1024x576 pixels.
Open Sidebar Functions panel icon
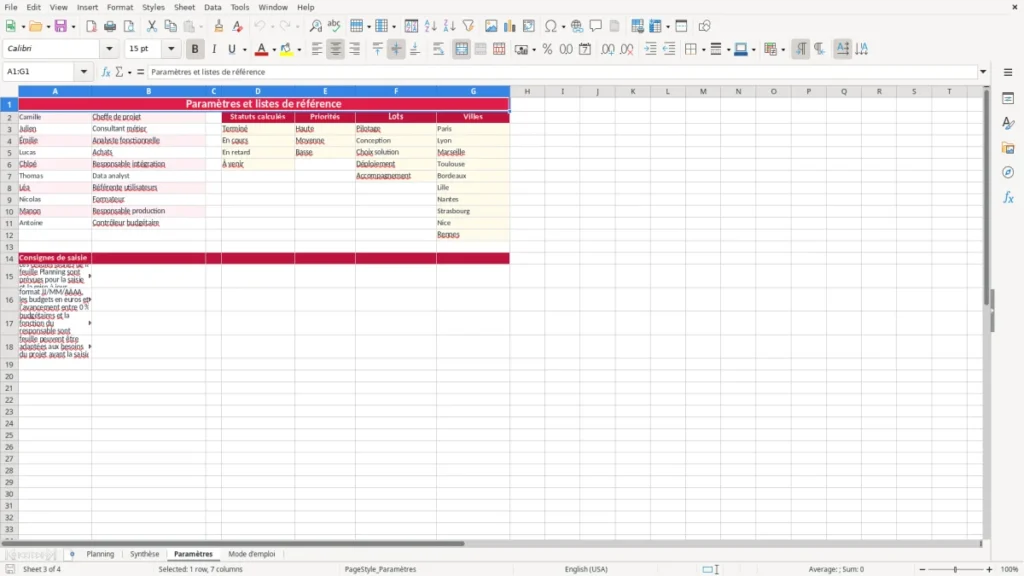1008,197
